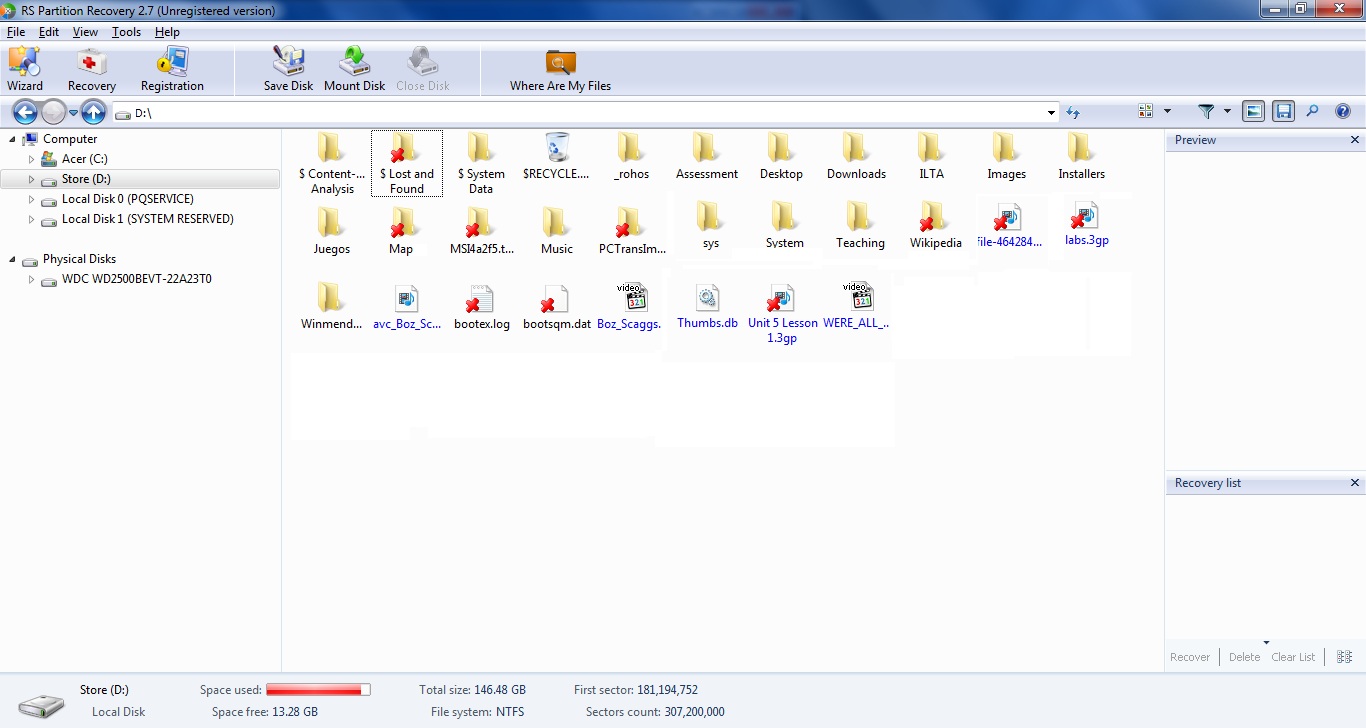The height and width of the screenshot is (728, 1366).
Task: Select the deleted Wikipedia folder
Action: tap(935, 225)
